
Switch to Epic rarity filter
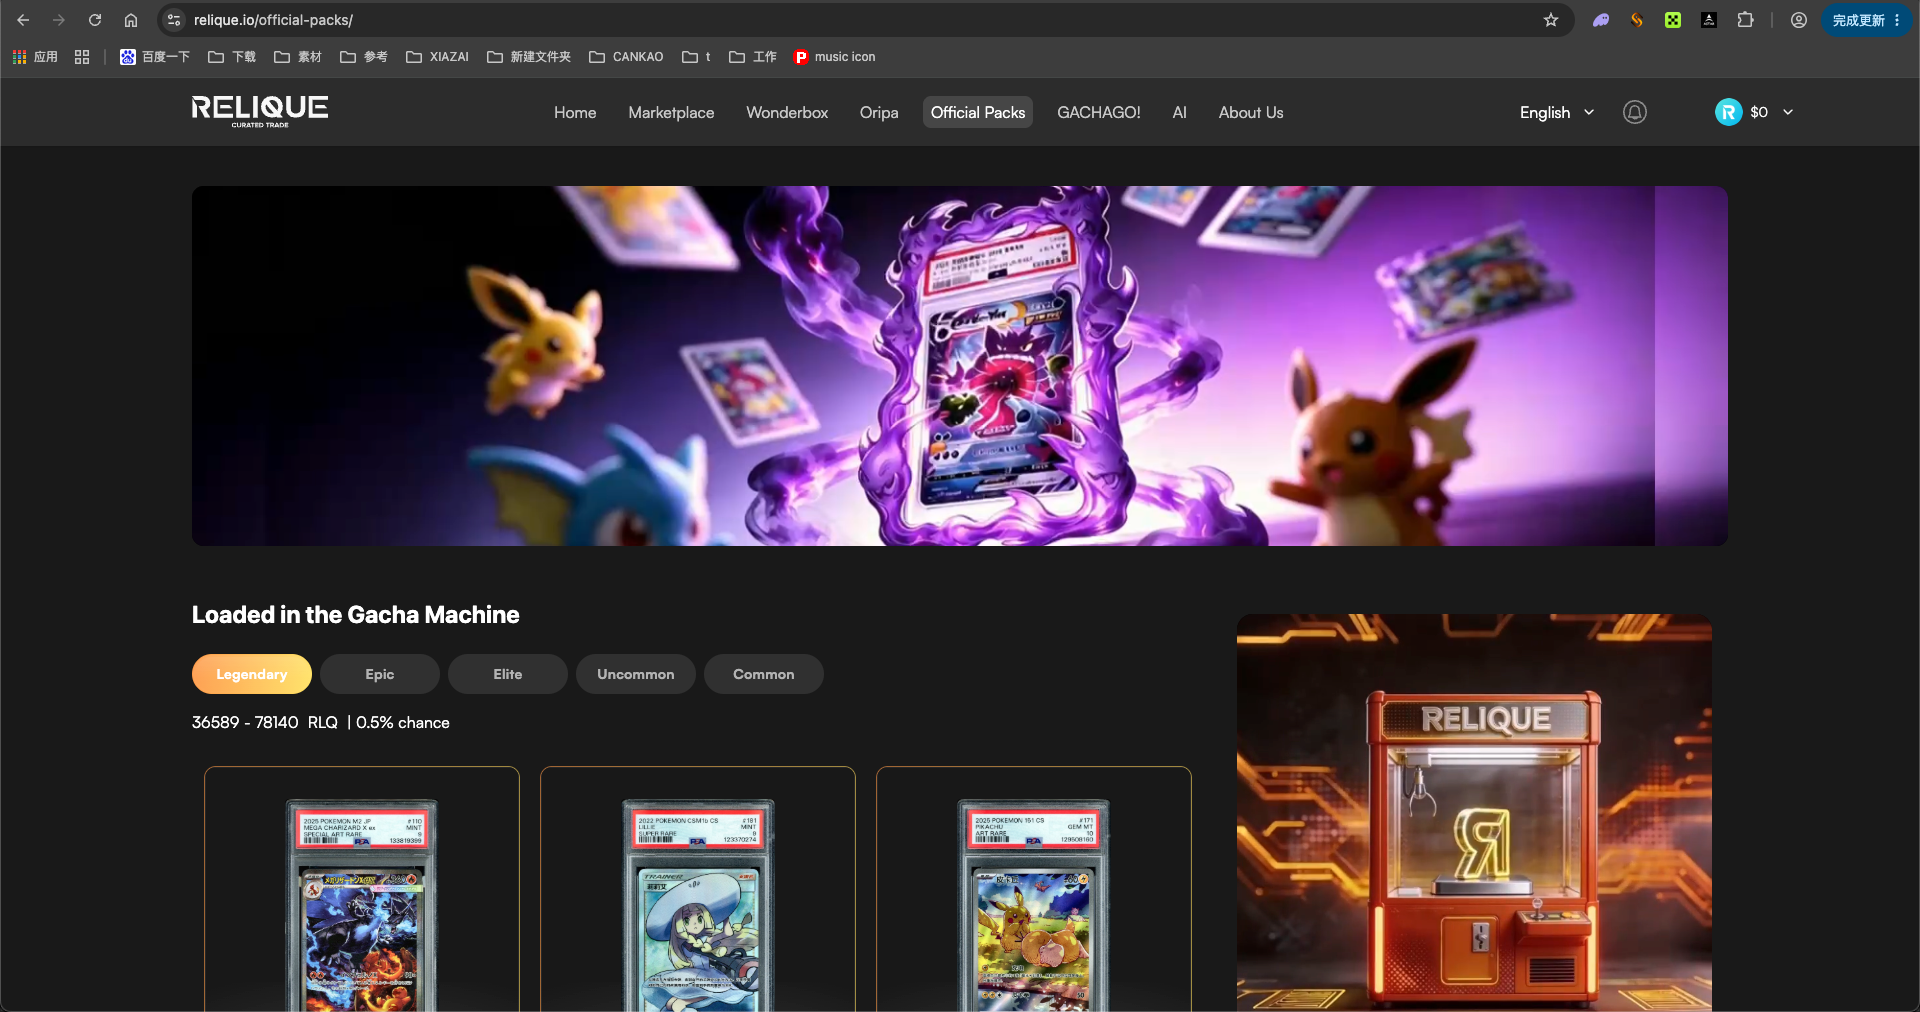click(x=380, y=674)
